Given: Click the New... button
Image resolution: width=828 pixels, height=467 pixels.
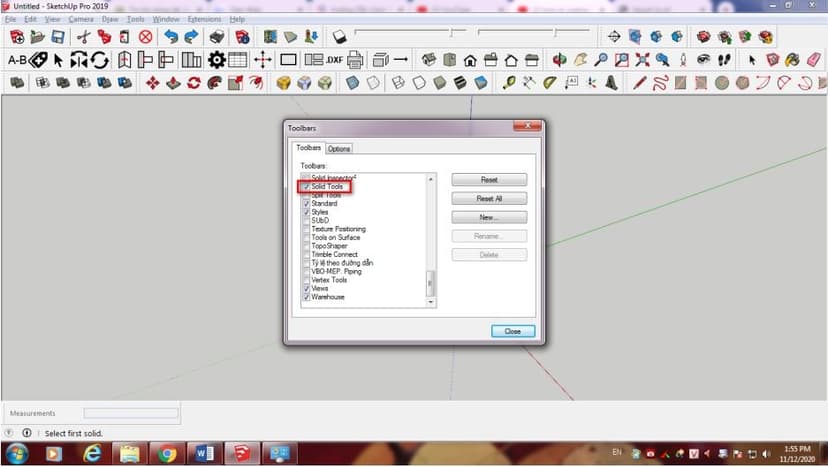Looking at the screenshot, I should click(x=489, y=217).
